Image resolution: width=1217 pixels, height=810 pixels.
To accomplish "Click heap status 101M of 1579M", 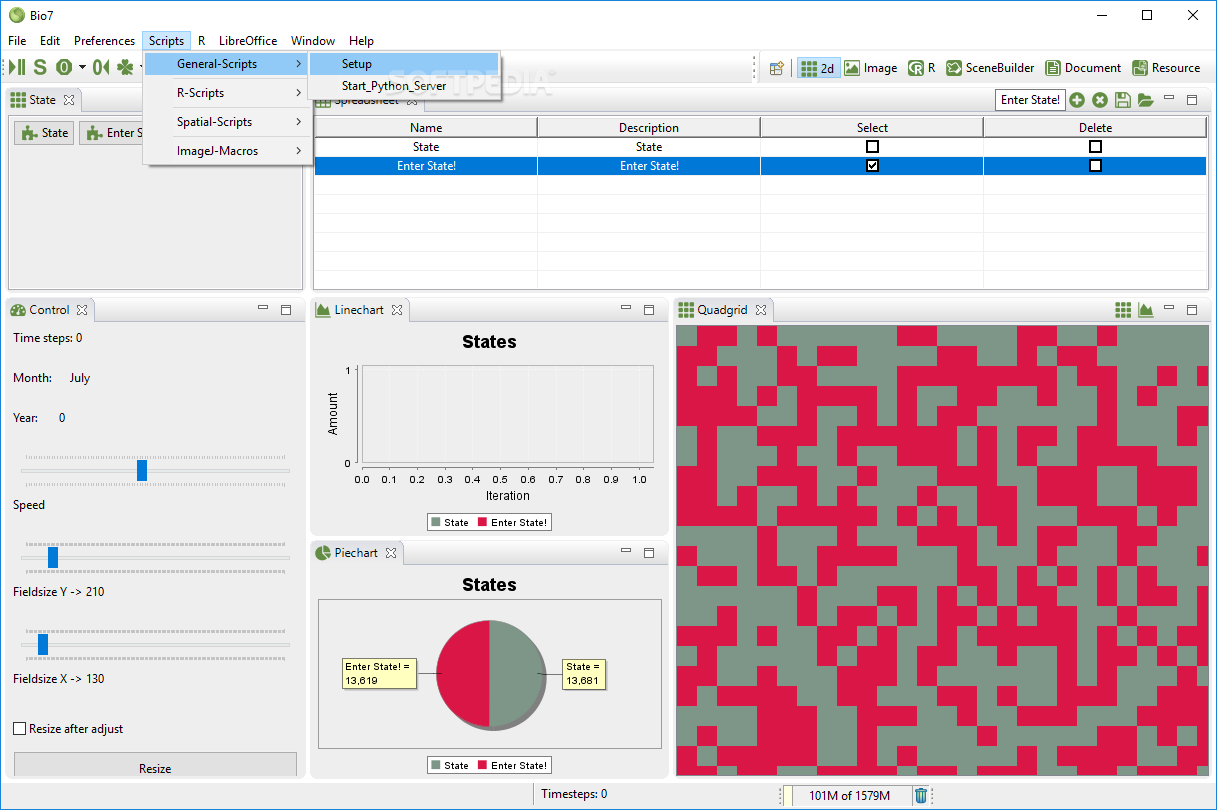I will pyautogui.click(x=848, y=796).
